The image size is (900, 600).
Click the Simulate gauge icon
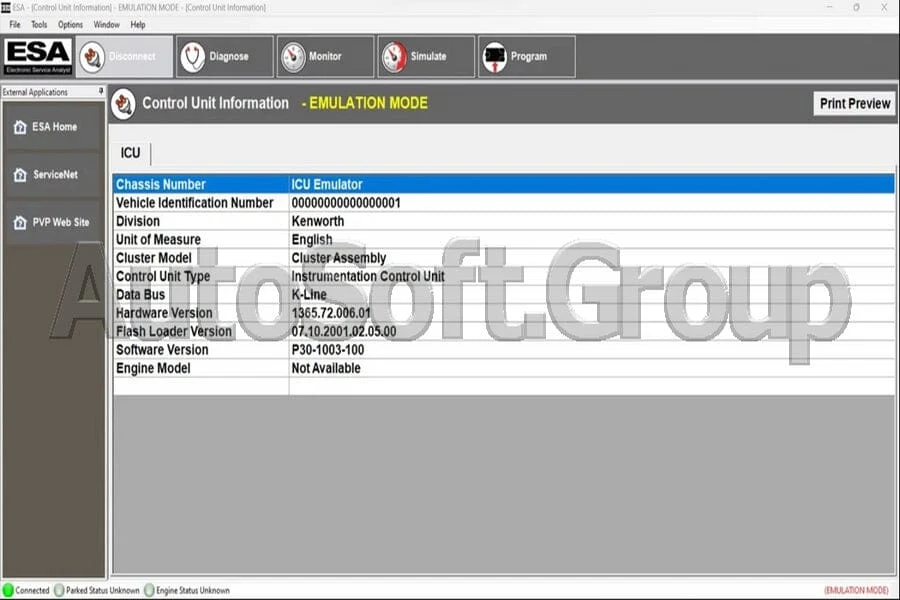coord(394,57)
